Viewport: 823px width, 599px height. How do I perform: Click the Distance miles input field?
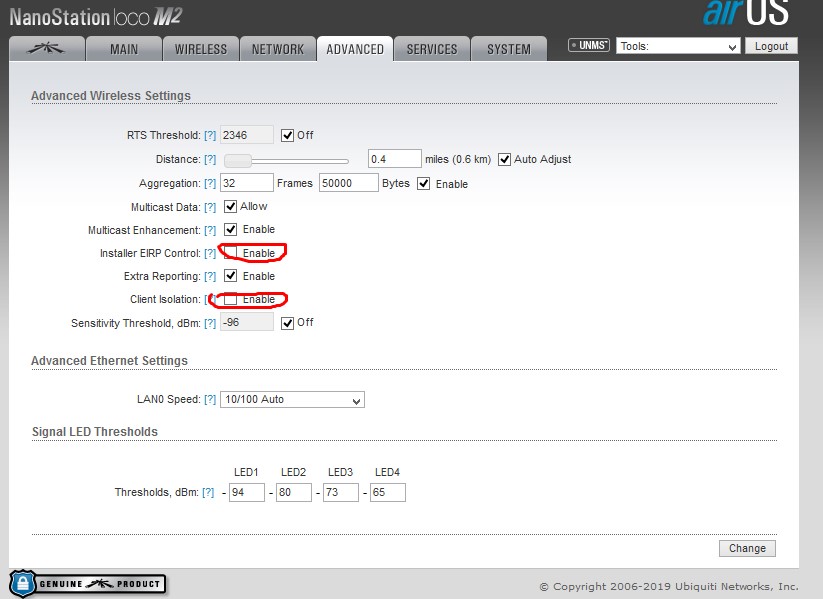395,159
